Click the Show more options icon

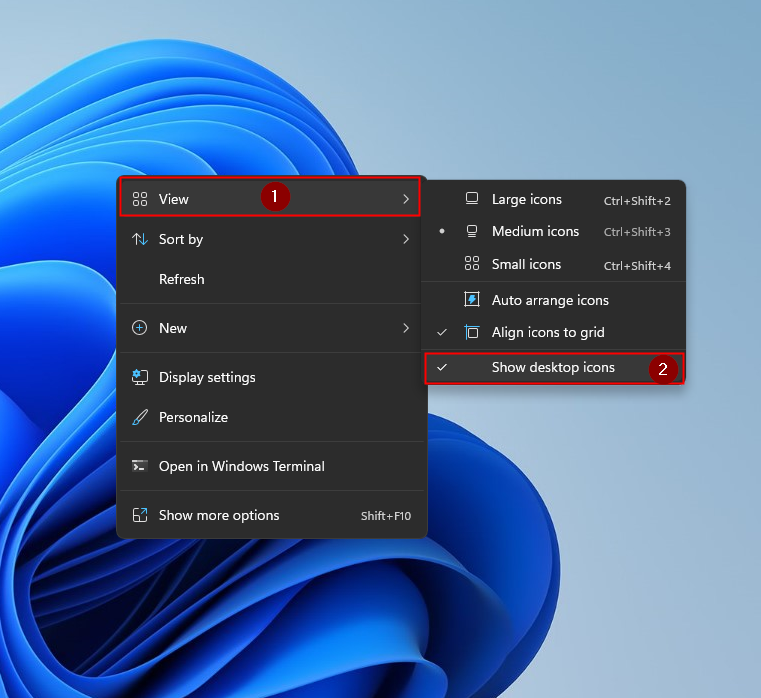click(x=140, y=515)
